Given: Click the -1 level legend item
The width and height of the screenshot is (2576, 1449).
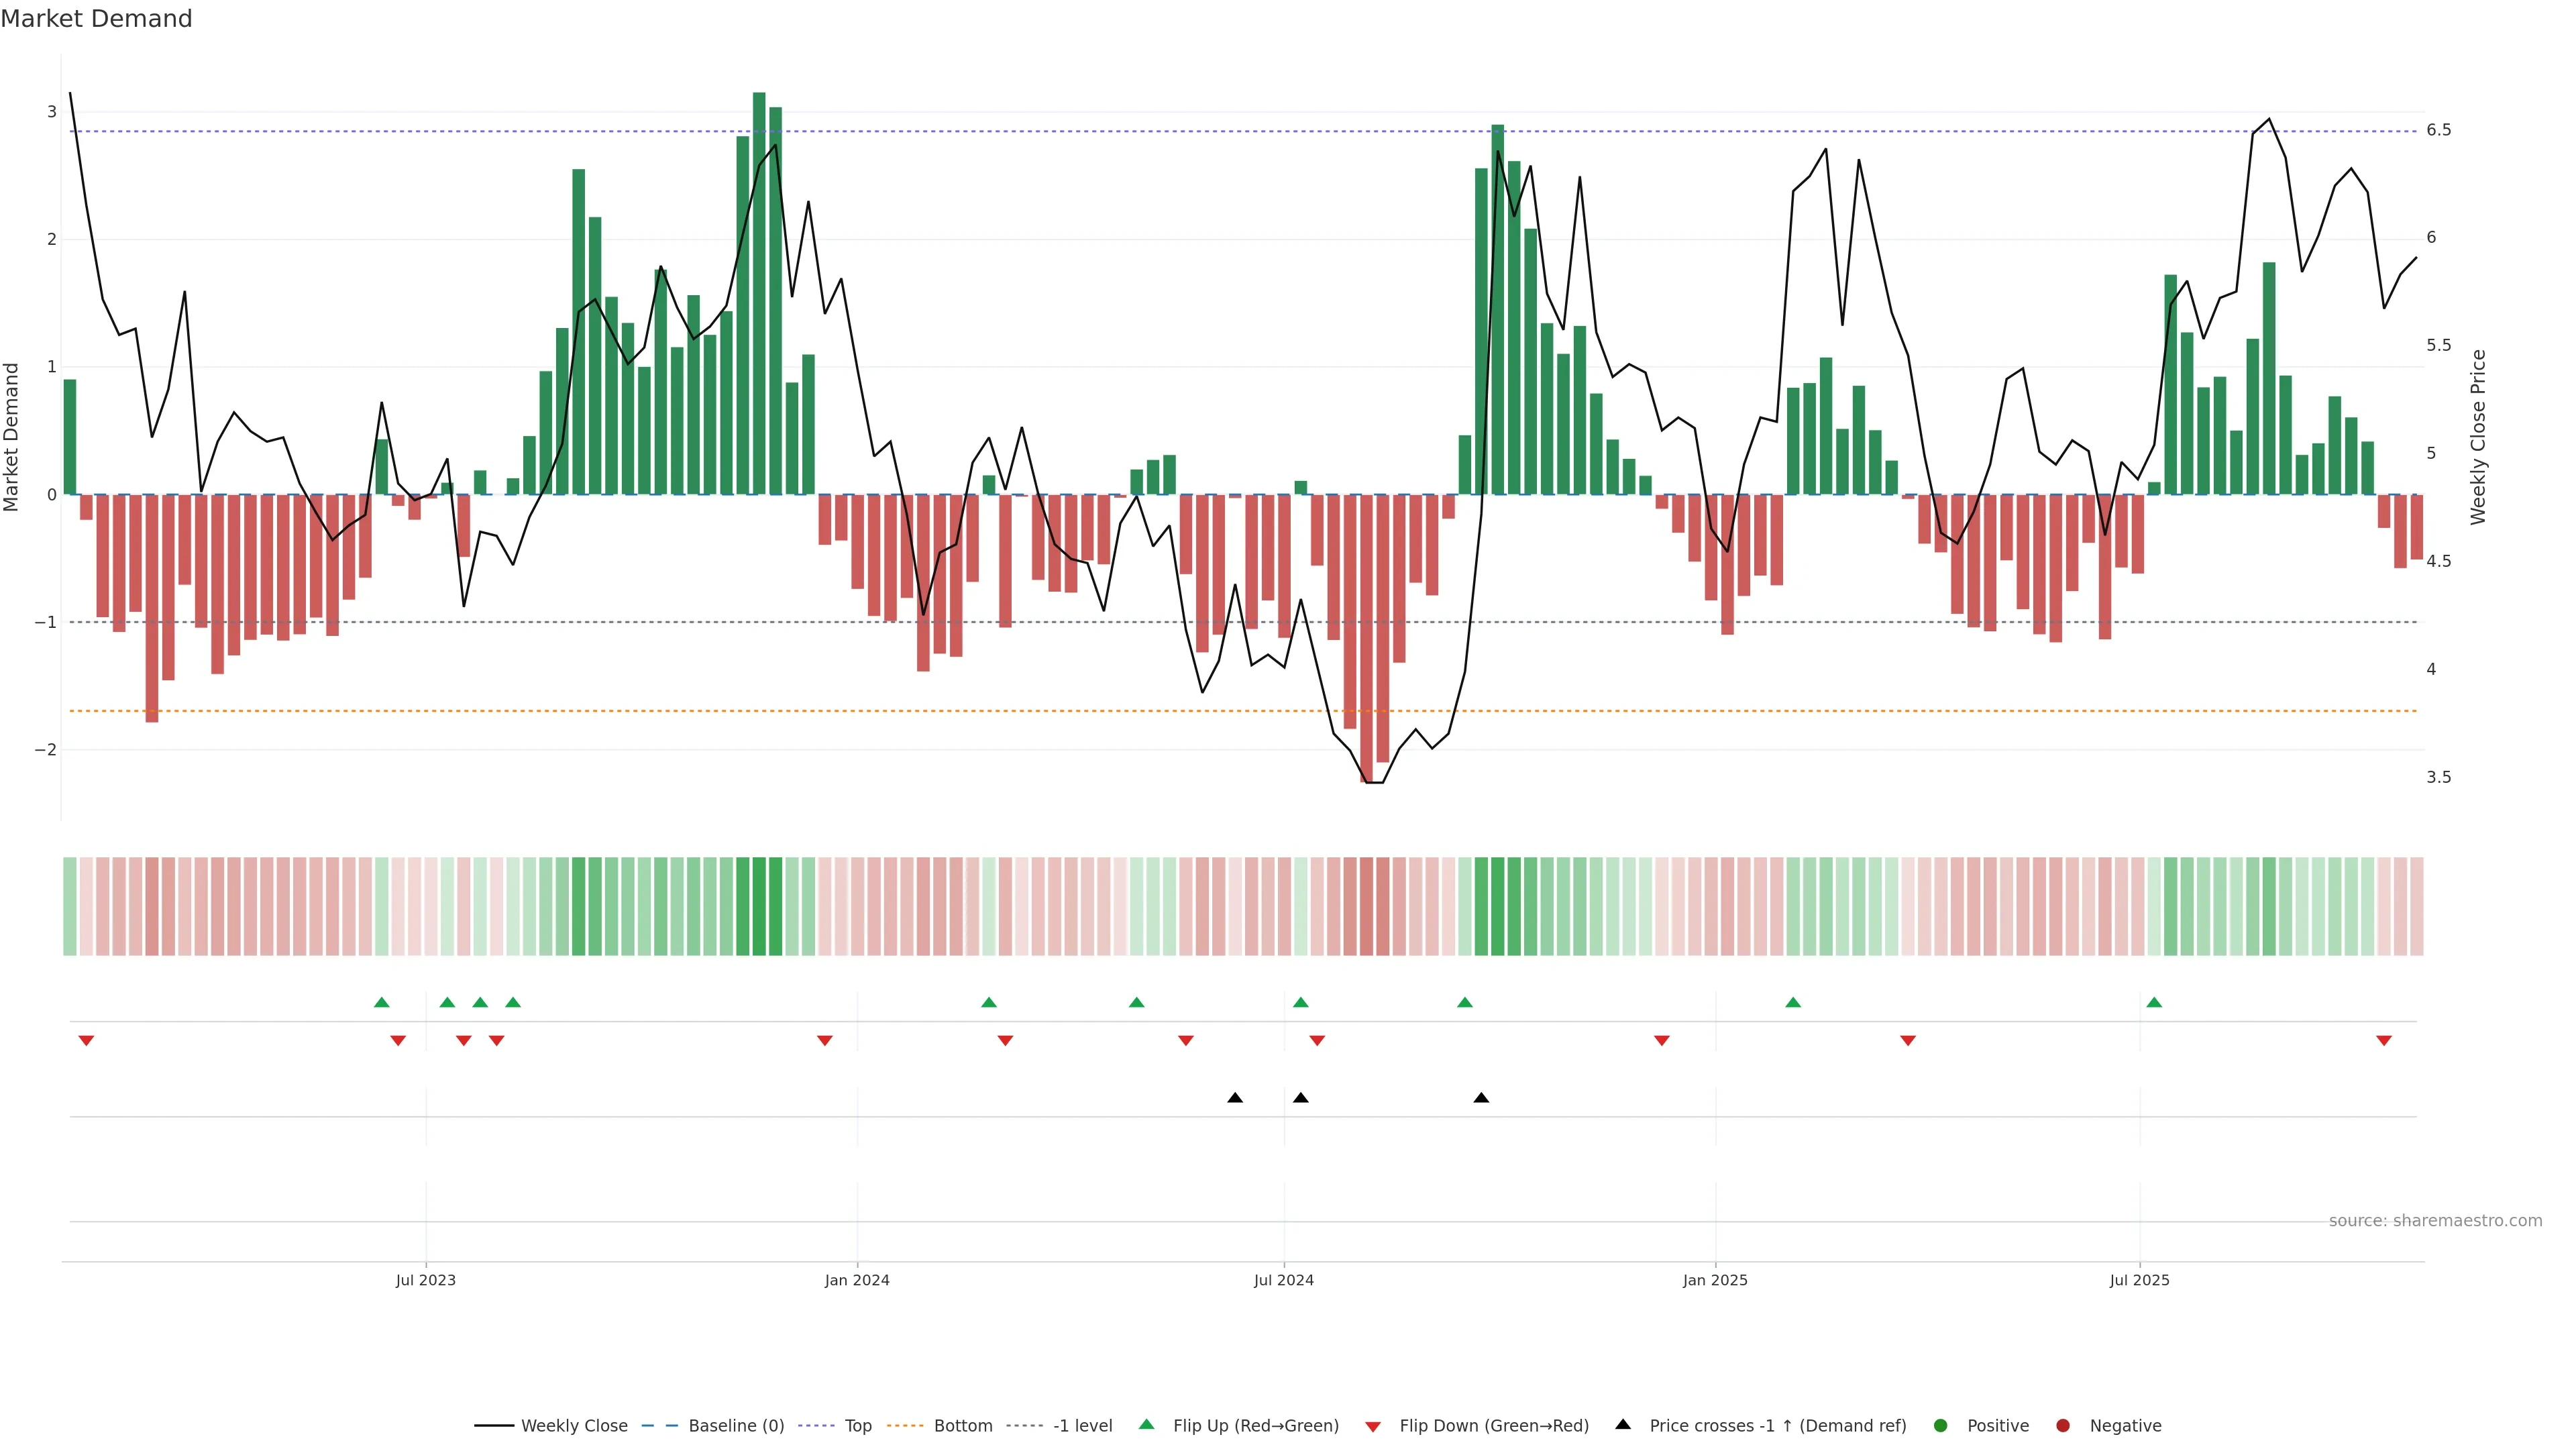Looking at the screenshot, I should pos(1082,1426).
